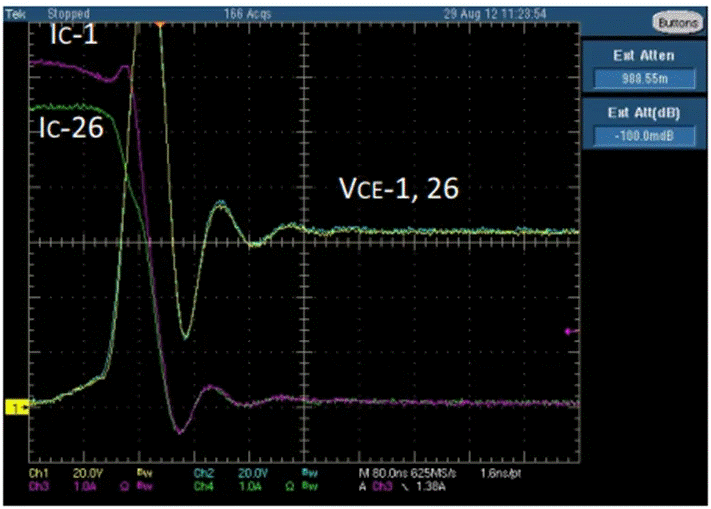
Task: Click the yellow channel 1 ground marker
Action: pyautogui.click(x=17, y=408)
